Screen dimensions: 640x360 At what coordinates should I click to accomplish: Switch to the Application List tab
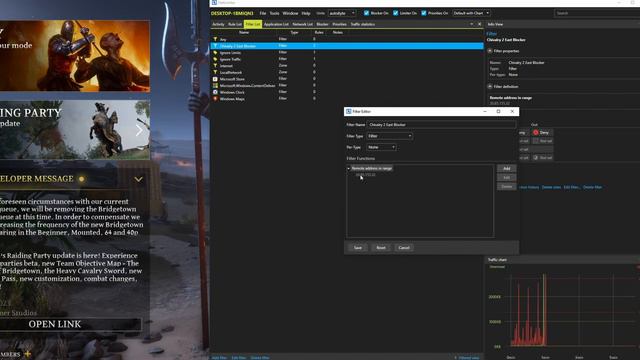click(x=276, y=24)
